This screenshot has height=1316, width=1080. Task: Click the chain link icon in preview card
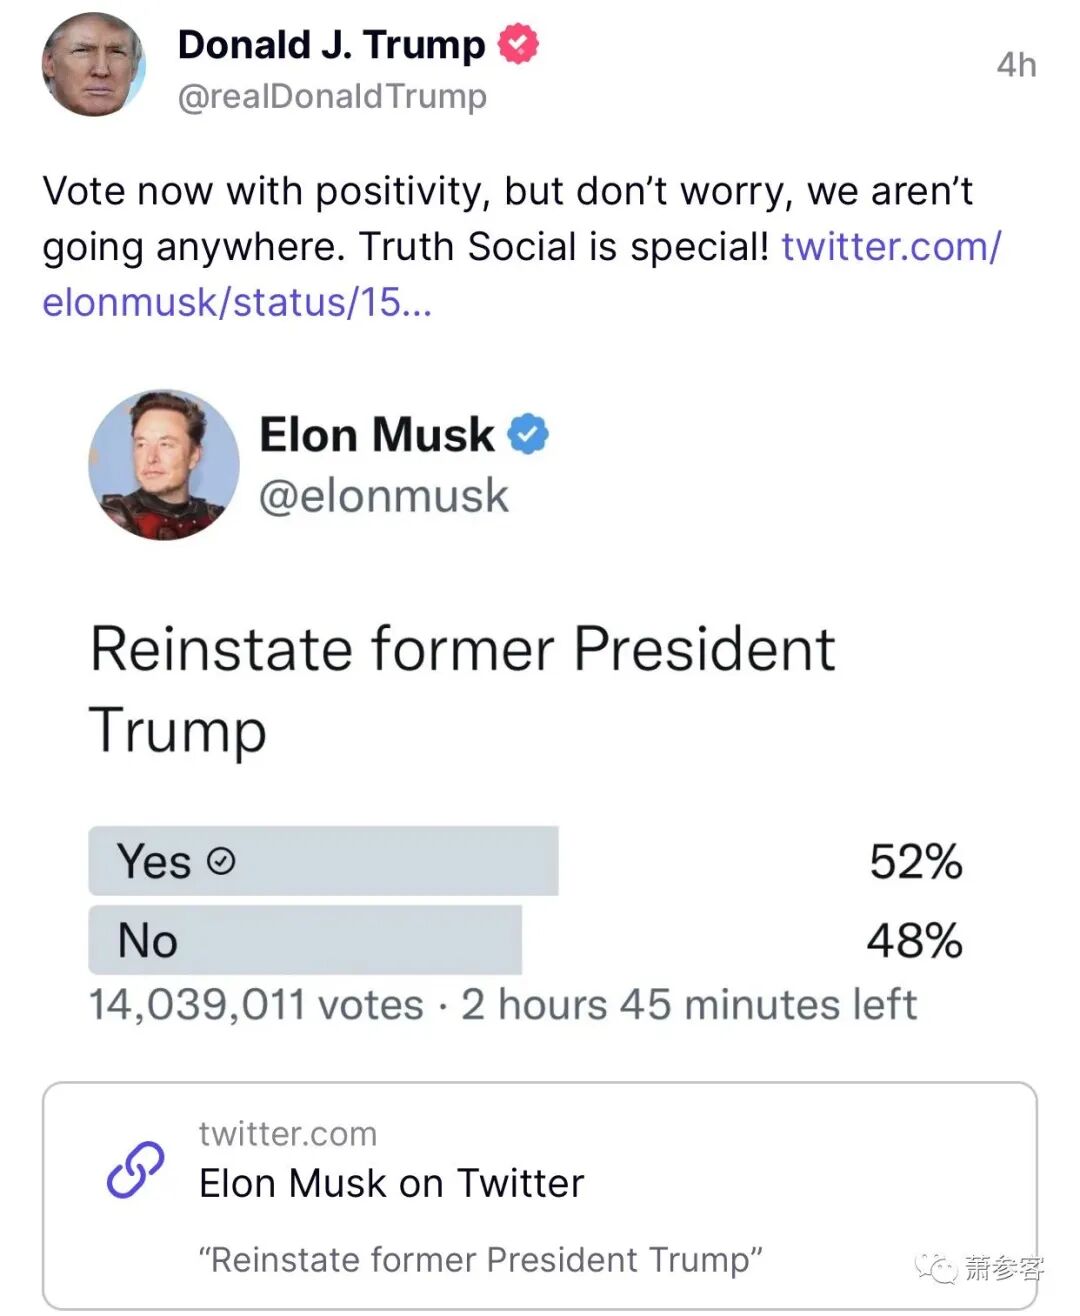click(136, 1170)
